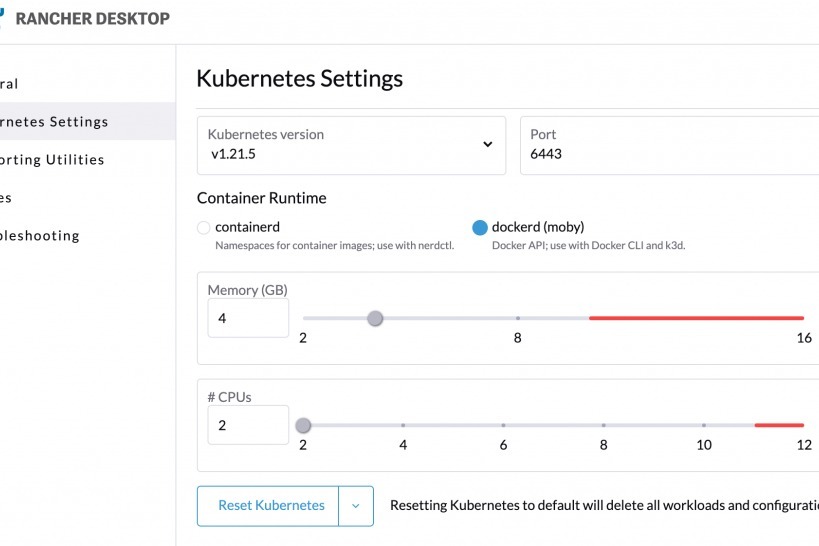This screenshot has width=819, height=546.
Task: Navigate to Troubleshooting in sidebar
Action: 40,236
